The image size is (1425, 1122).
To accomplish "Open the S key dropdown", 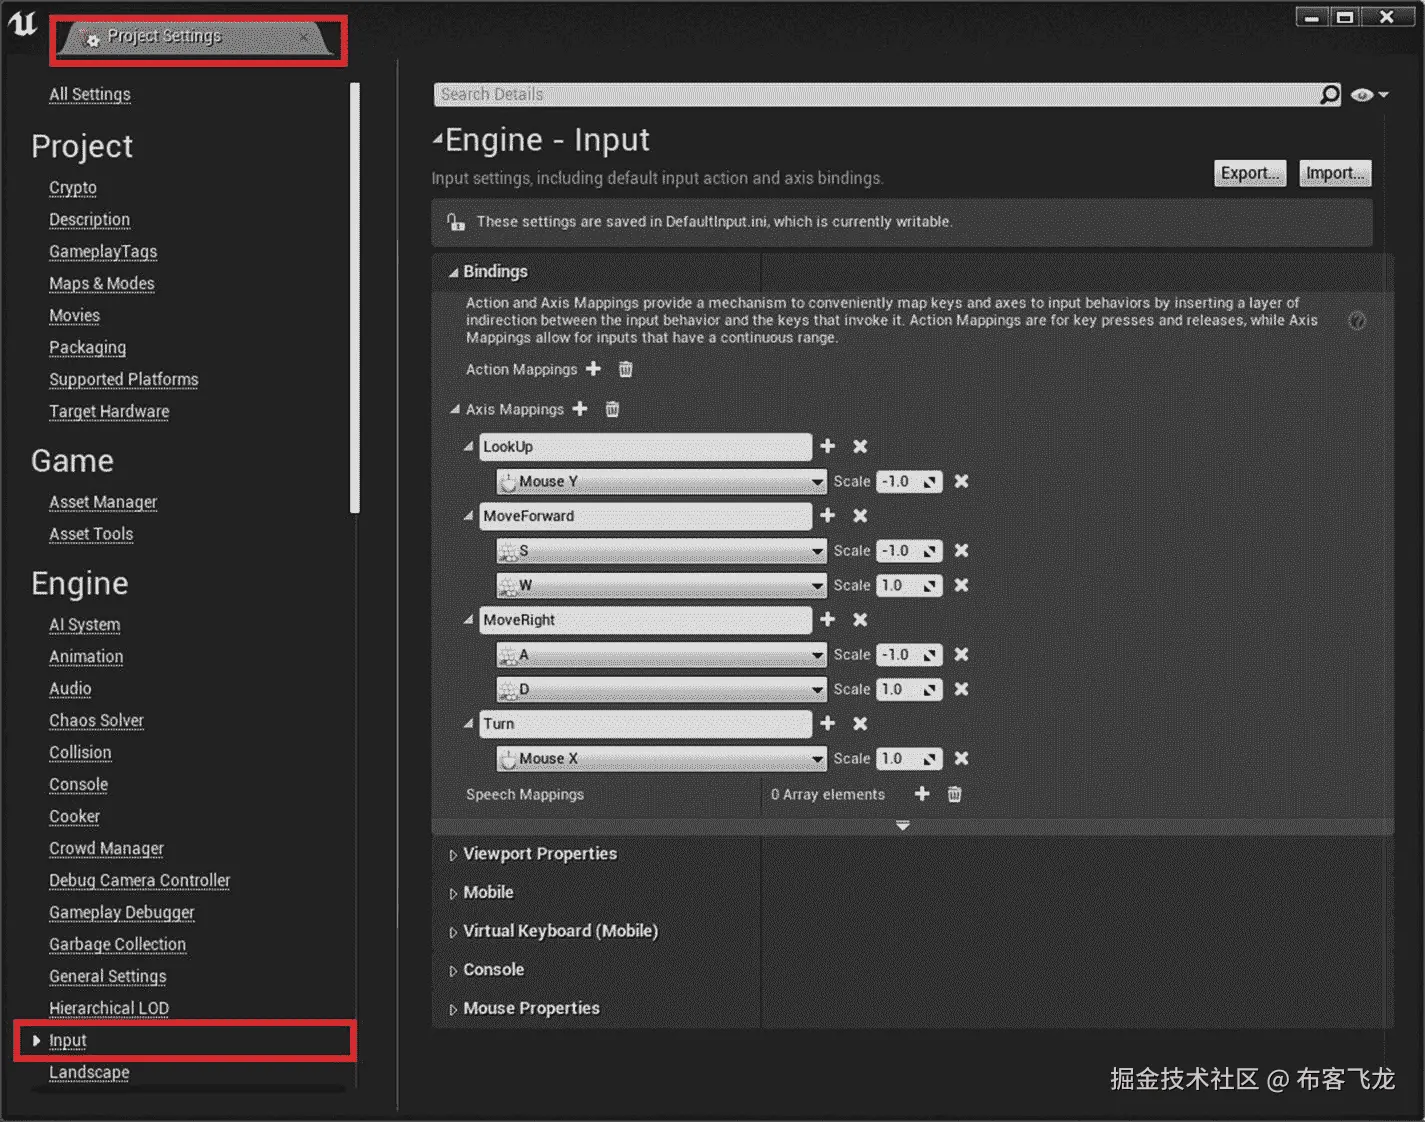I will point(662,550).
